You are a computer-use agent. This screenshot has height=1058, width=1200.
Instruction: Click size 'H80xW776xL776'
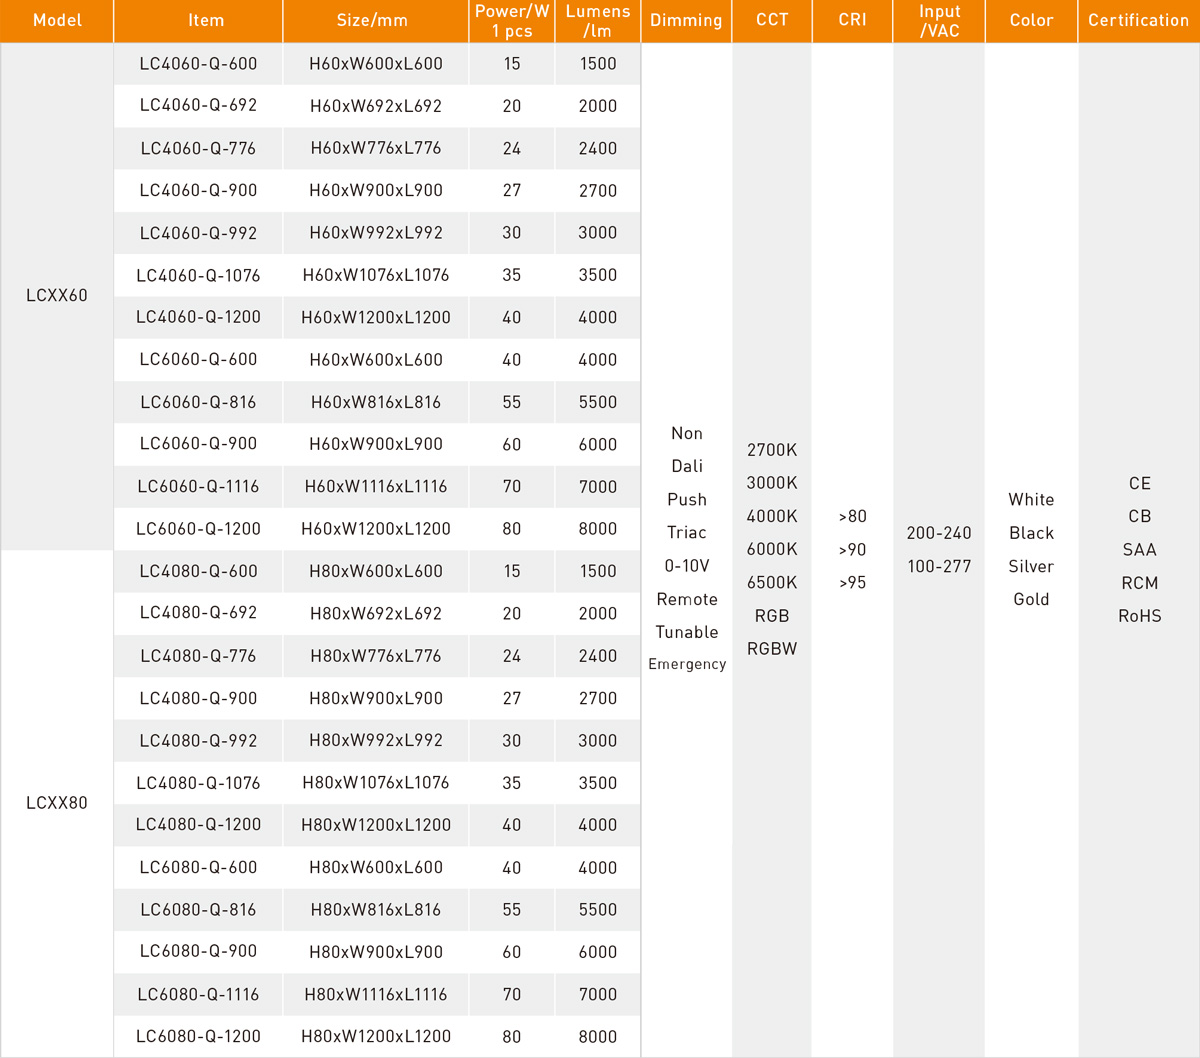(376, 656)
